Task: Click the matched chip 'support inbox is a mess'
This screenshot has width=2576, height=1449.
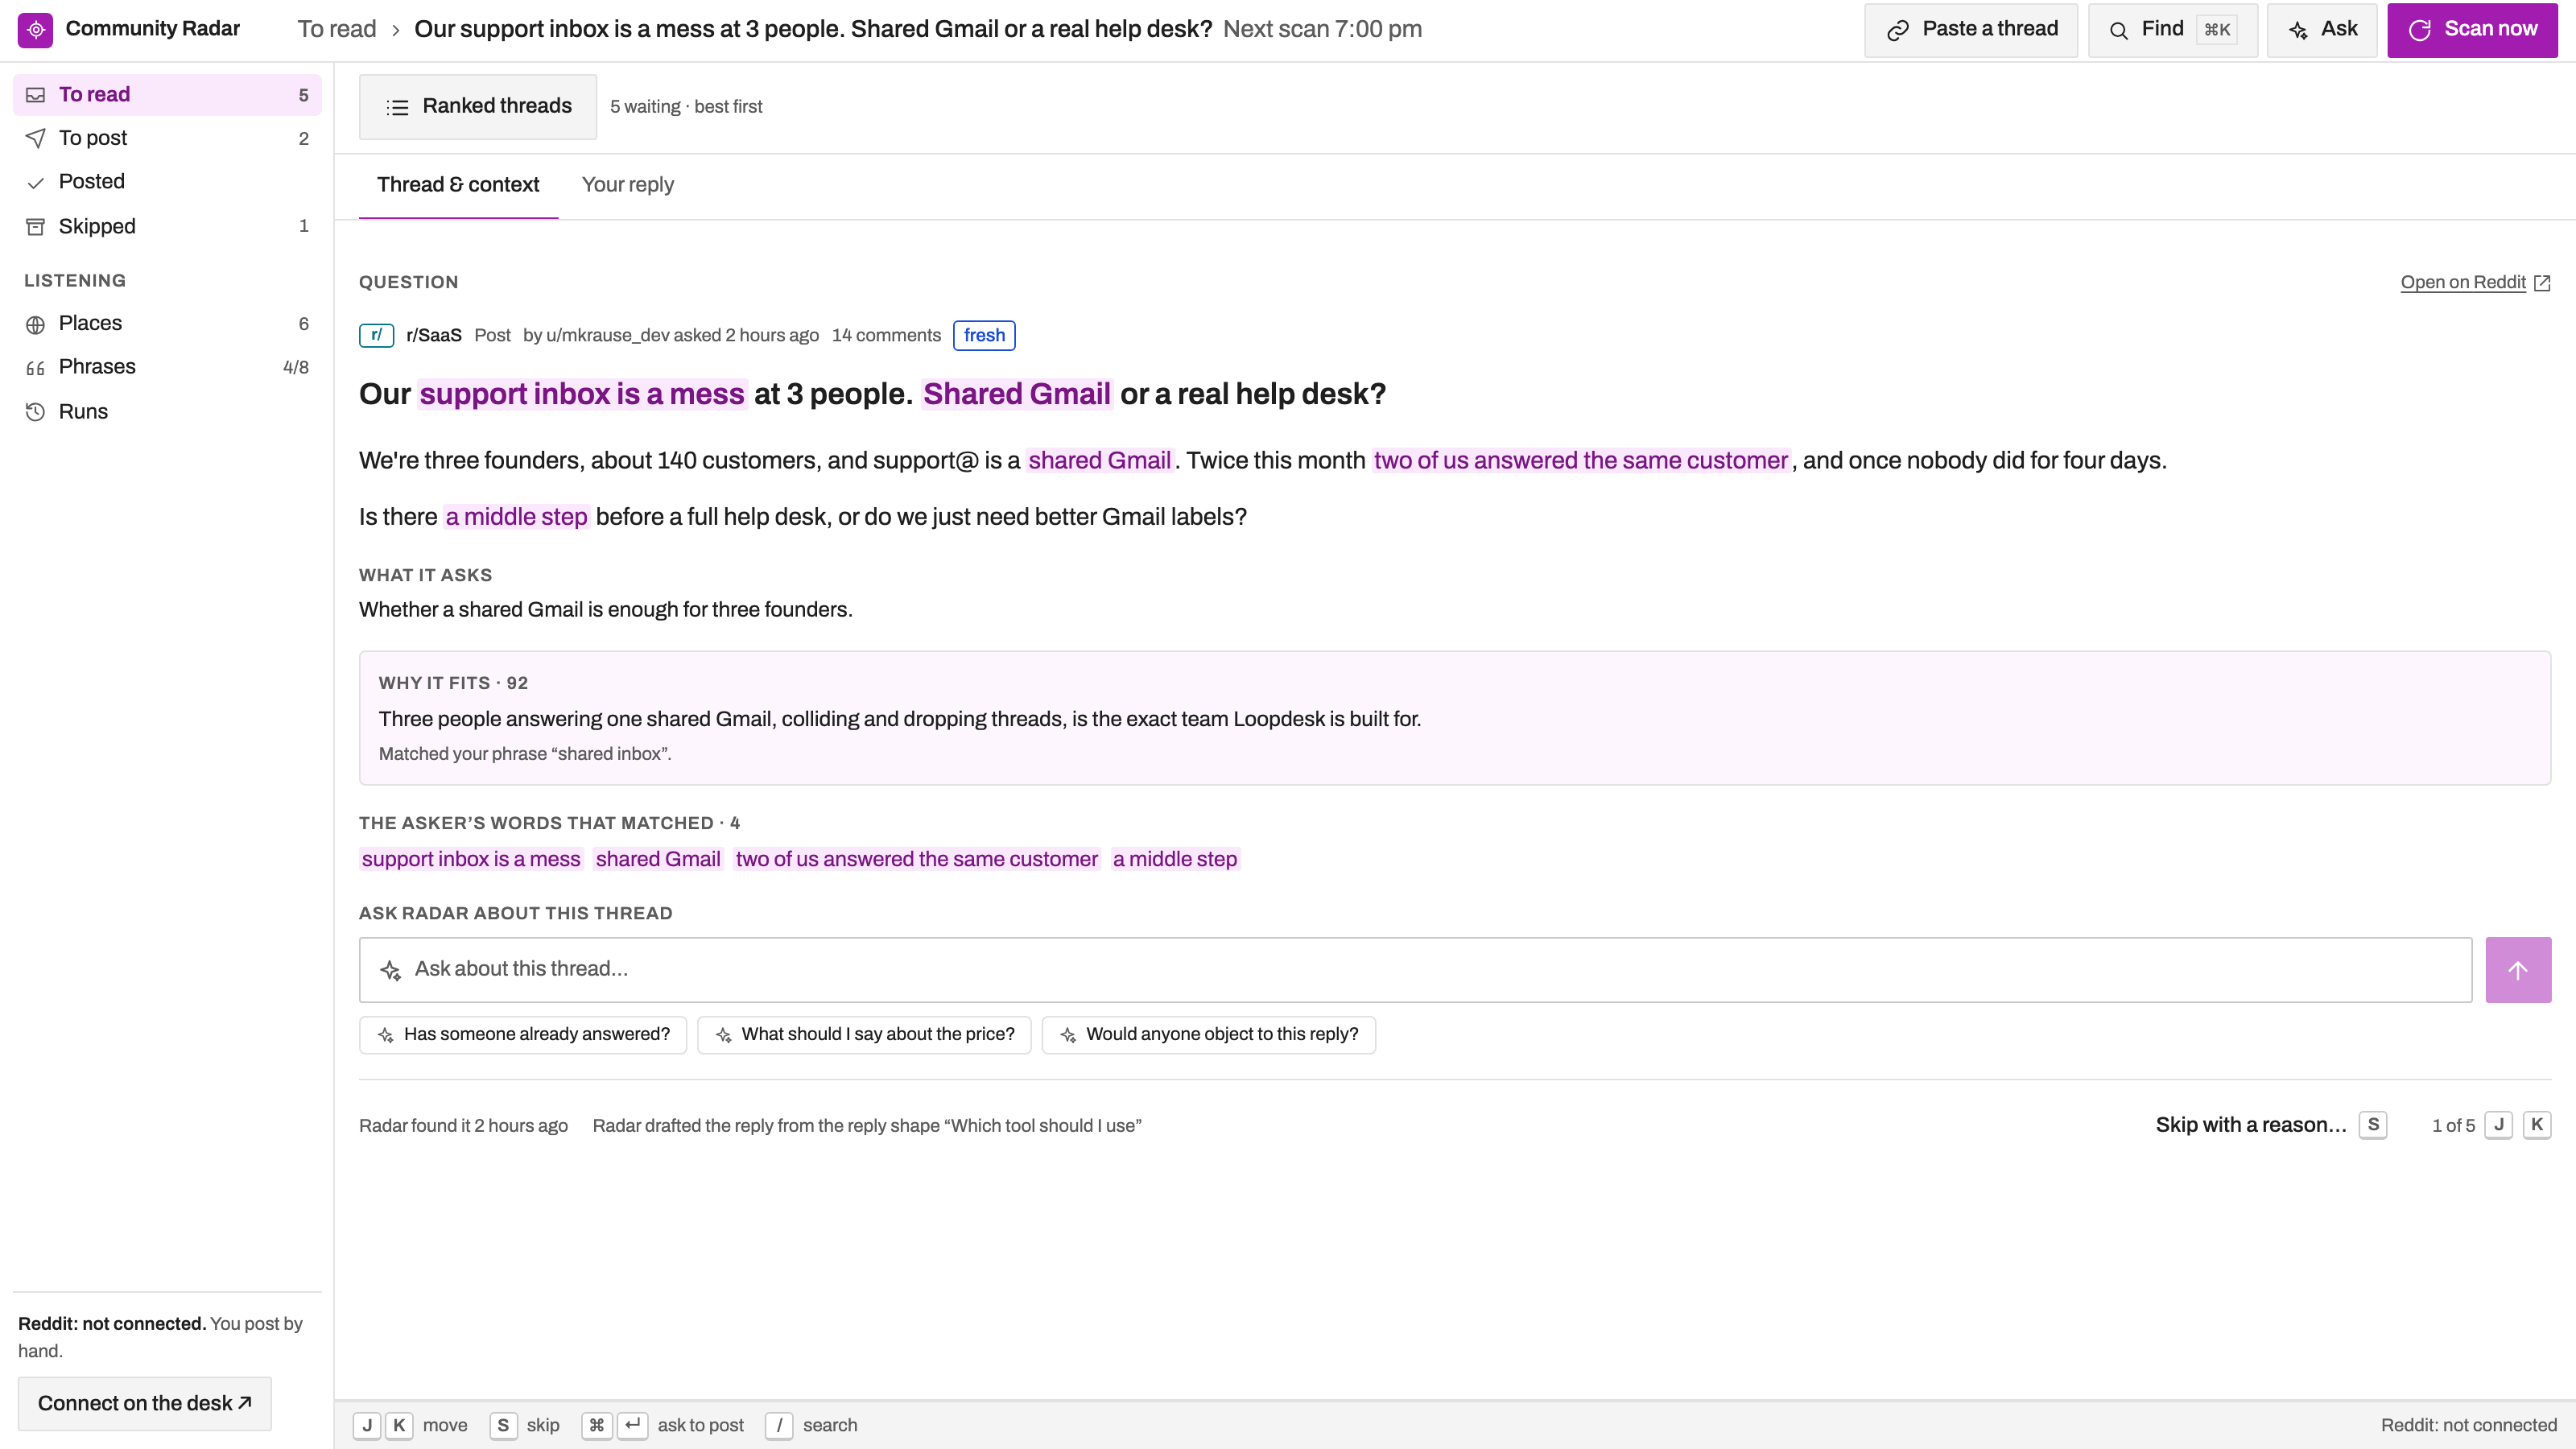Action: pyautogui.click(x=471, y=859)
